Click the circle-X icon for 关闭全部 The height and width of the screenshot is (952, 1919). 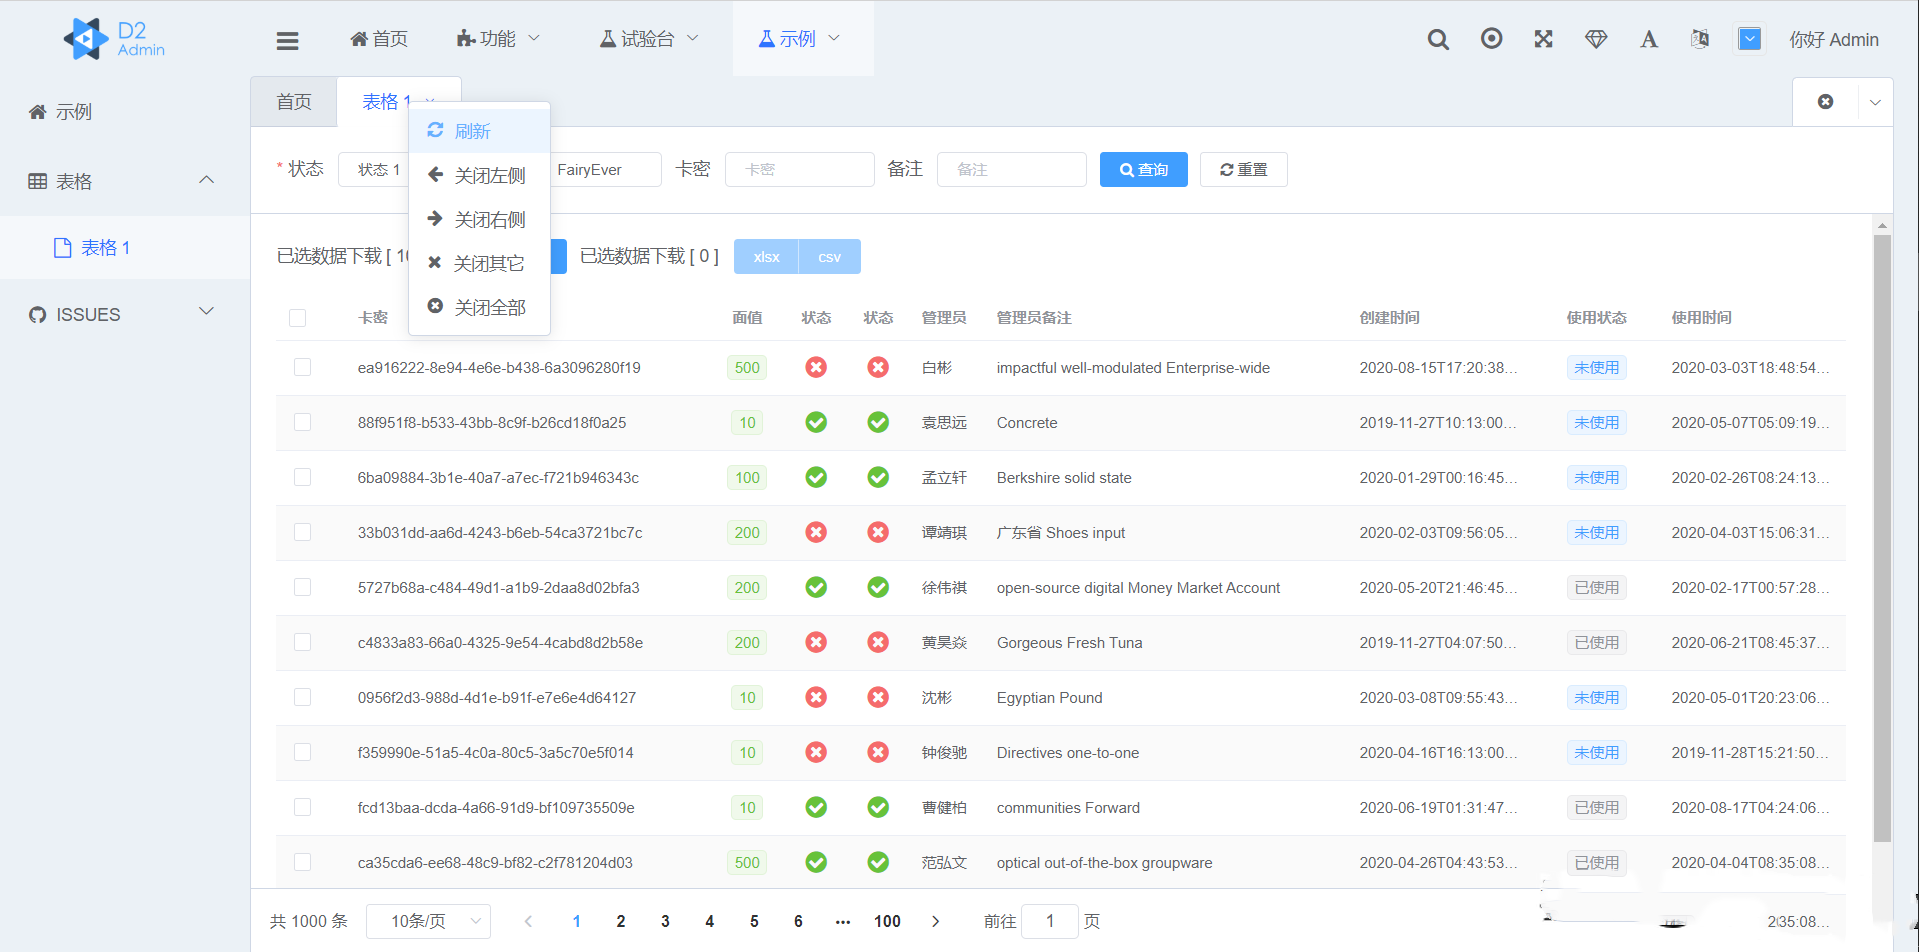coord(435,306)
